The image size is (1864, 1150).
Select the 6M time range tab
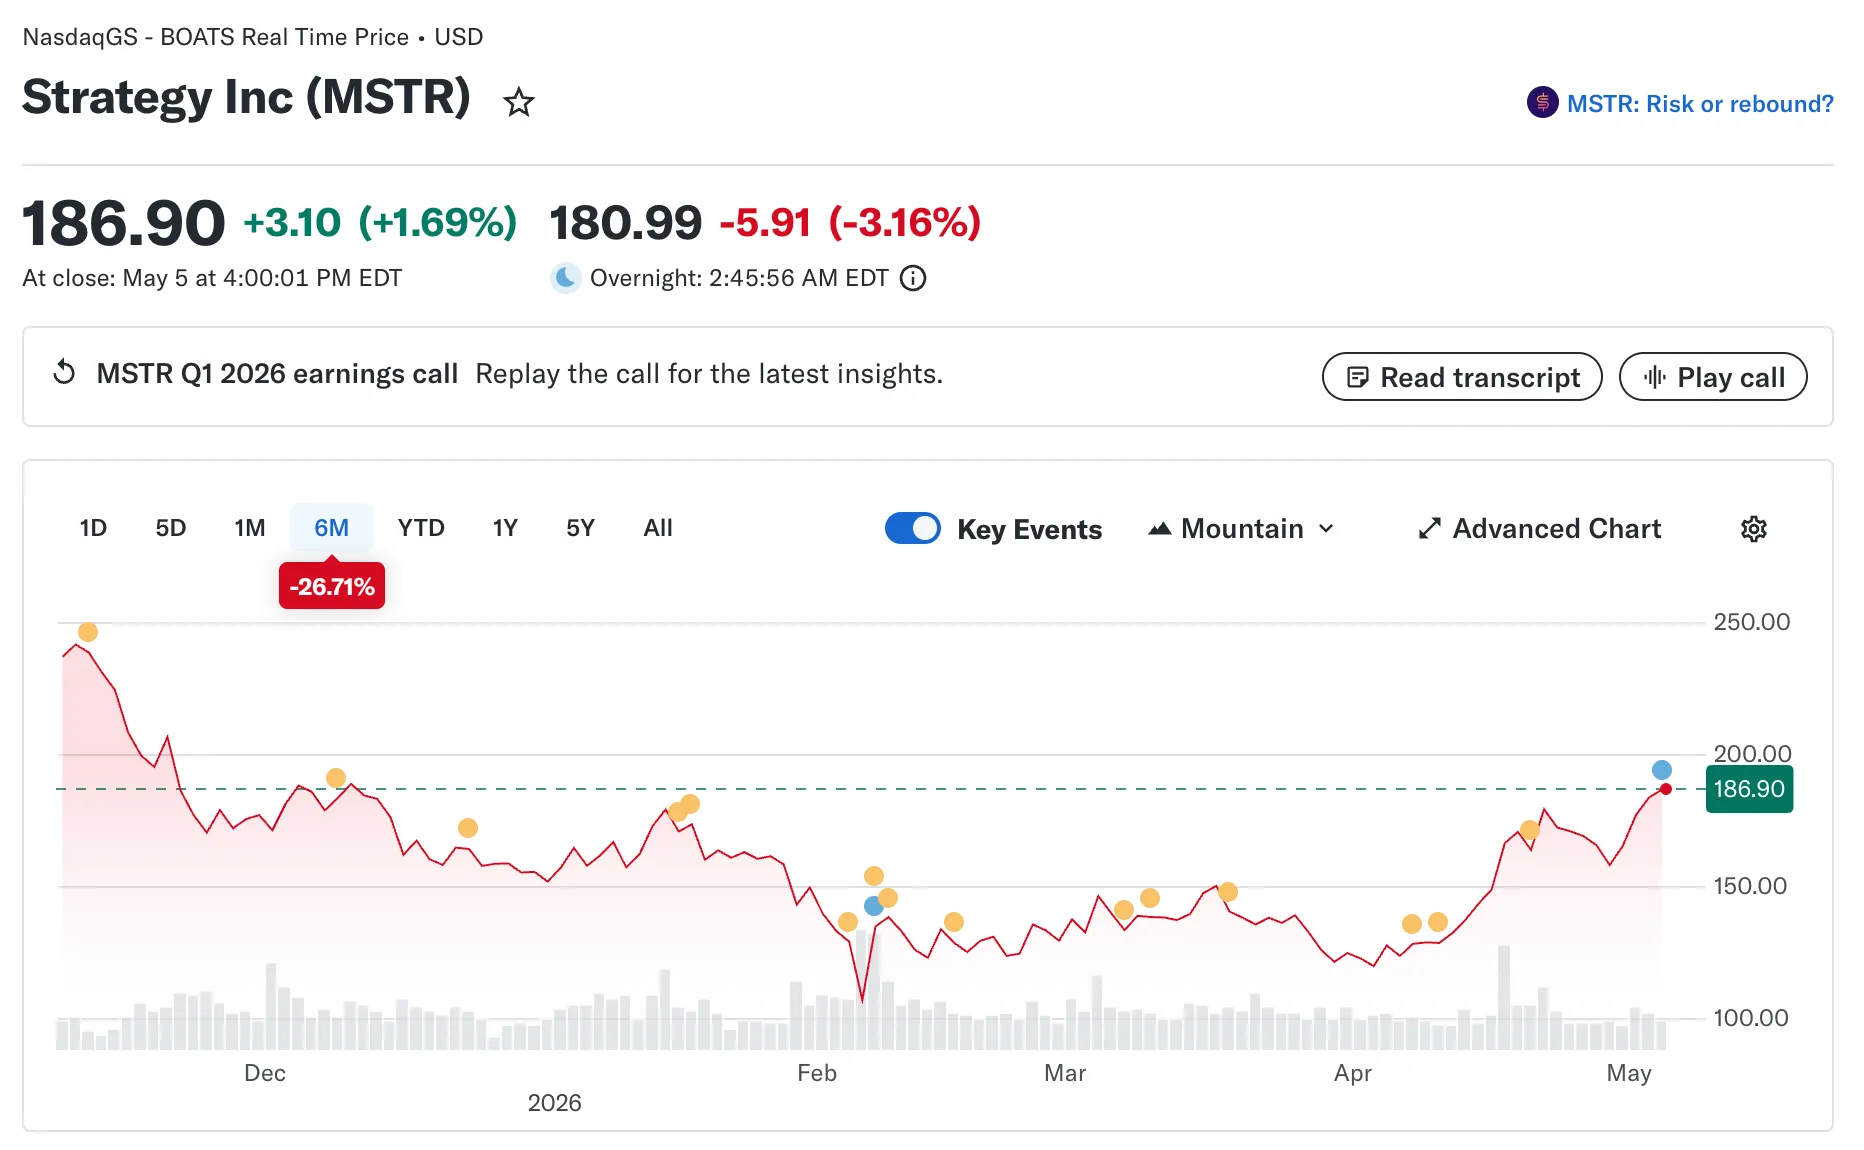332,528
